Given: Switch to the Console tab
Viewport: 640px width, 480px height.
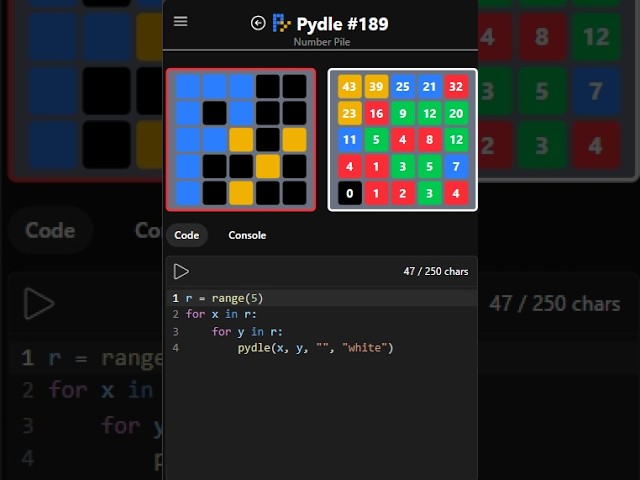Looking at the screenshot, I should pyautogui.click(x=247, y=235).
